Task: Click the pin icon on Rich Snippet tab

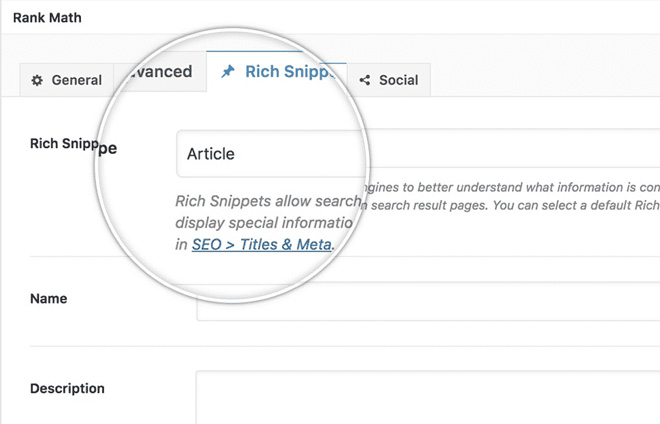Action: tap(228, 71)
